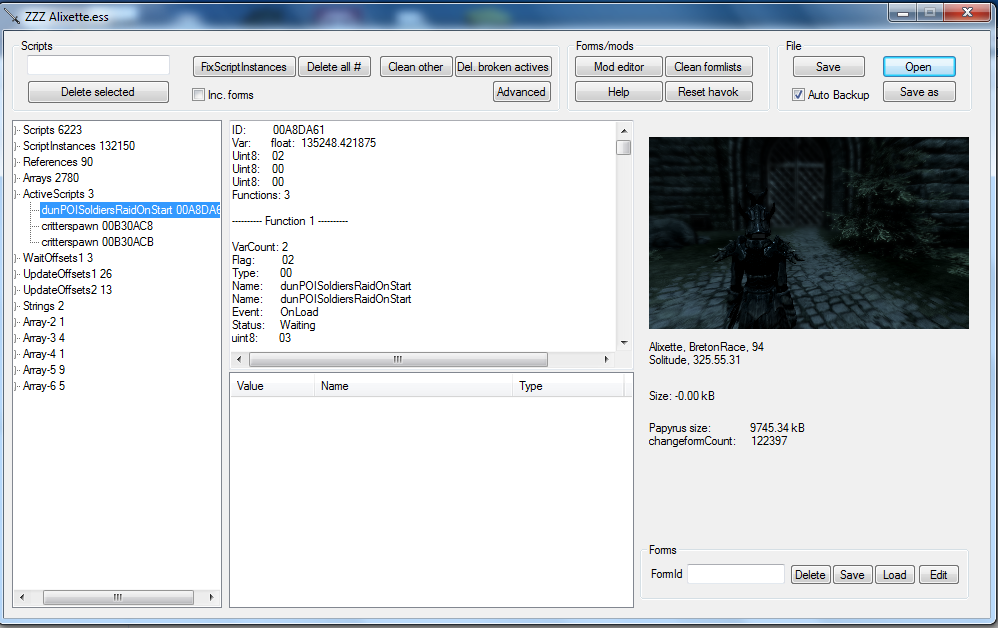Open the Mod editor
This screenshot has width=998, height=628.
[619, 67]
